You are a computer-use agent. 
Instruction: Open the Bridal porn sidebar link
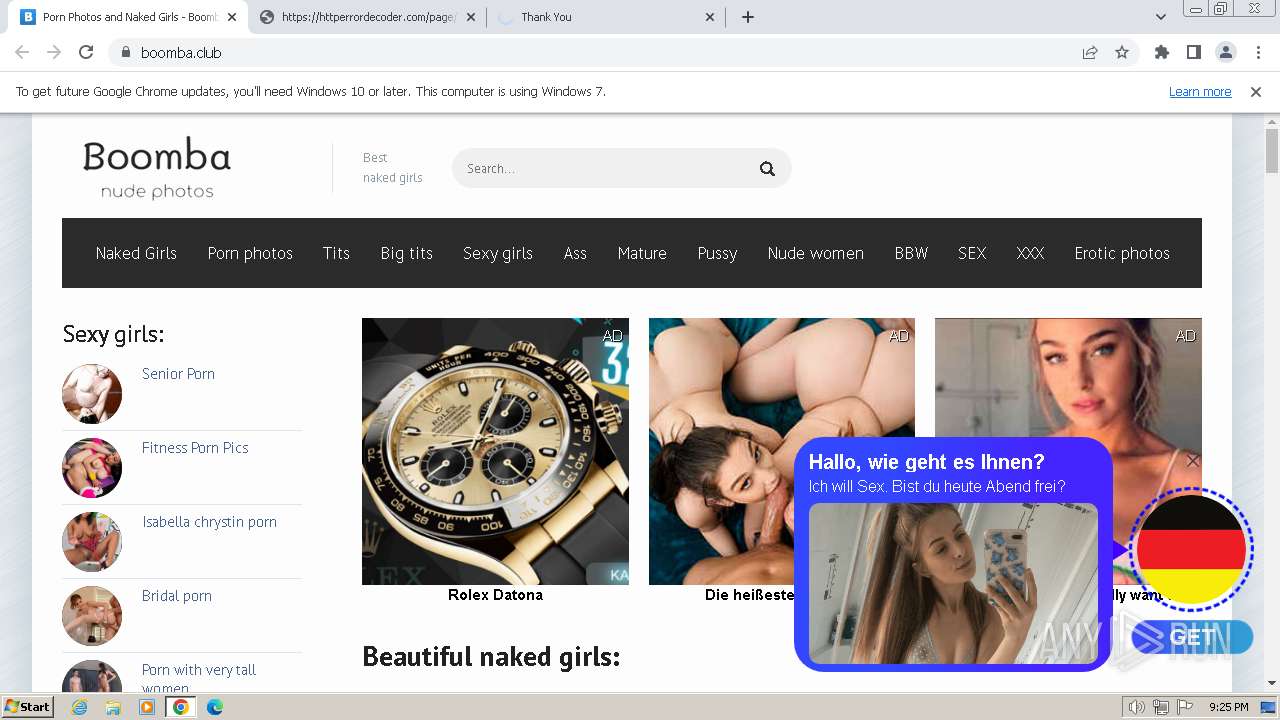(x=177, y=595)
